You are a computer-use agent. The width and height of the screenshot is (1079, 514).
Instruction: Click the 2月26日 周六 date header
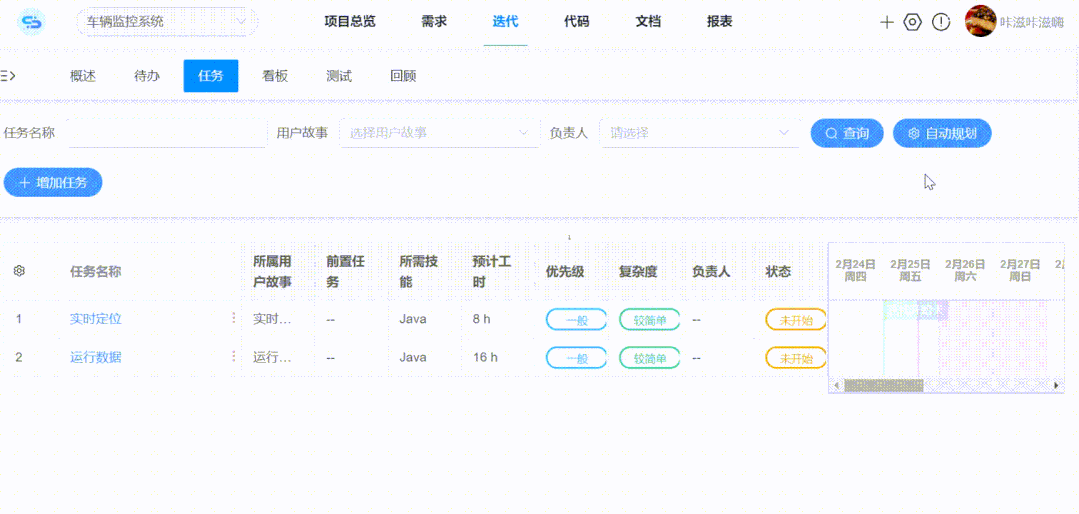click(x=965, y=270)
